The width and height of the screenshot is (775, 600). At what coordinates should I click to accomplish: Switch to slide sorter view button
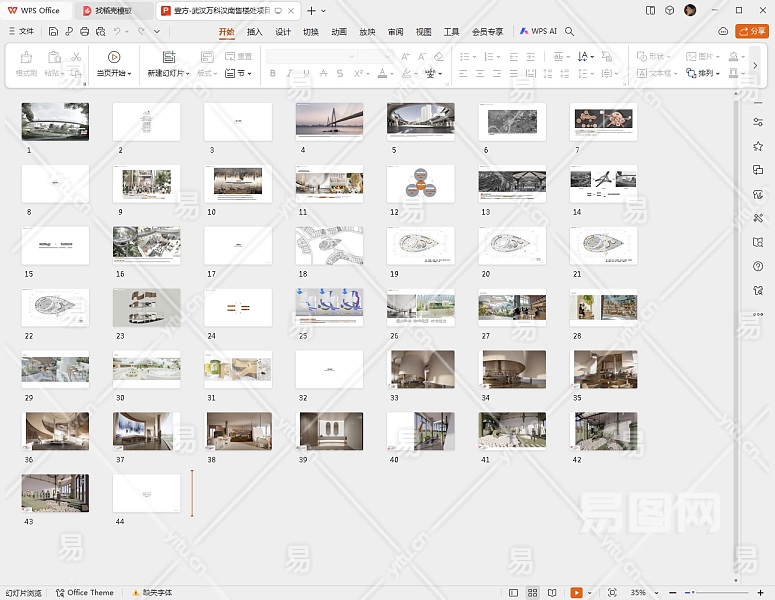(x=533, y=593)
